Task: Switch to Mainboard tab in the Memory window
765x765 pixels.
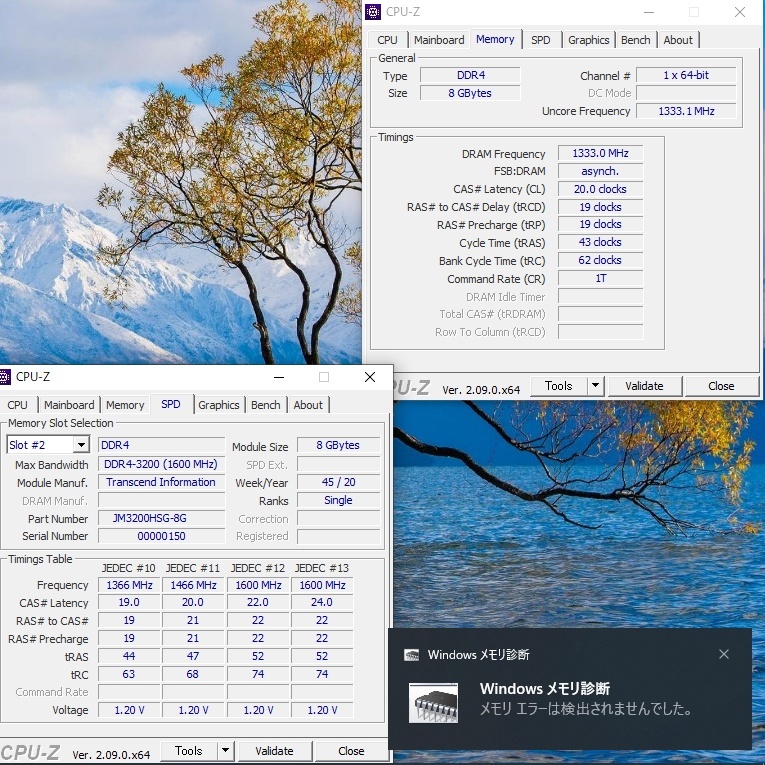Action: pyautogui.click(x=439, y=40)
